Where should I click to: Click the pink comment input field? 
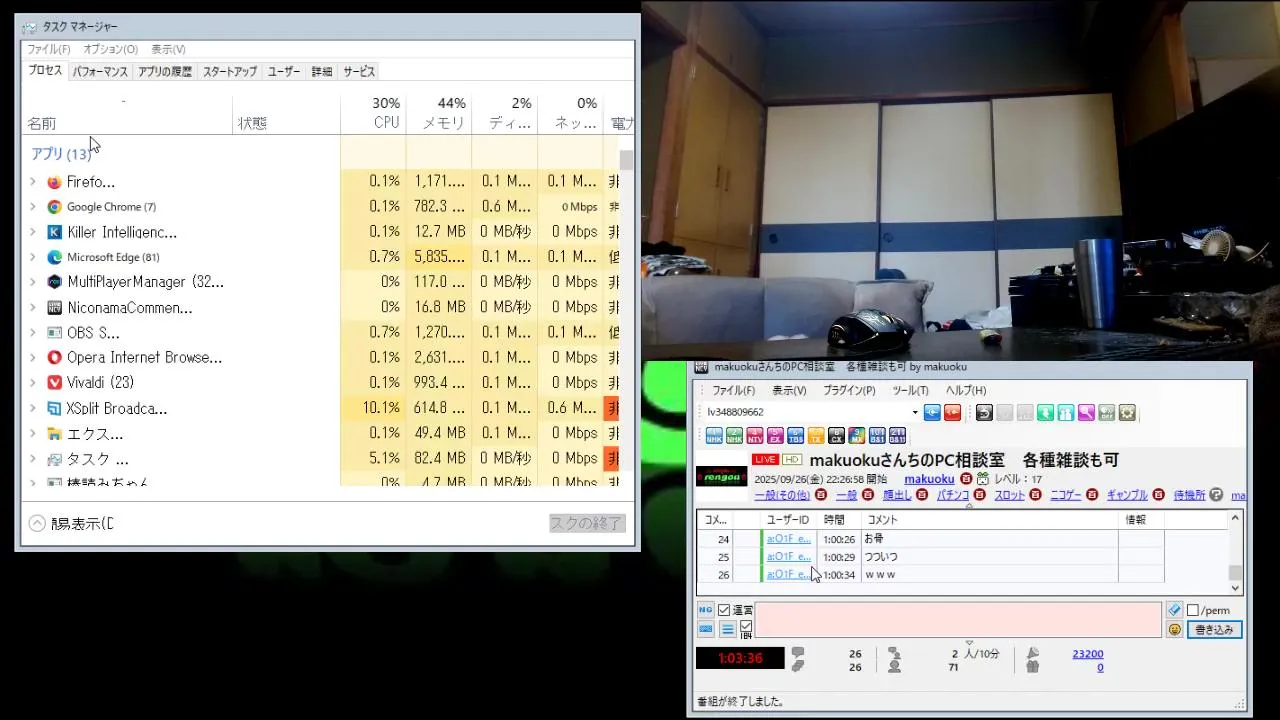coord(958,620)
